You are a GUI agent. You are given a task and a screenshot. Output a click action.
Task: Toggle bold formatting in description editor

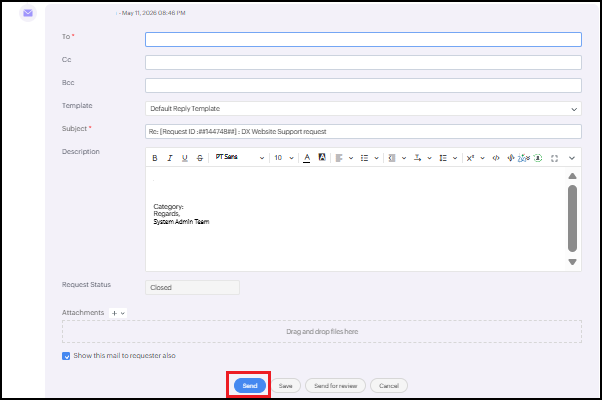pos(155,158)
